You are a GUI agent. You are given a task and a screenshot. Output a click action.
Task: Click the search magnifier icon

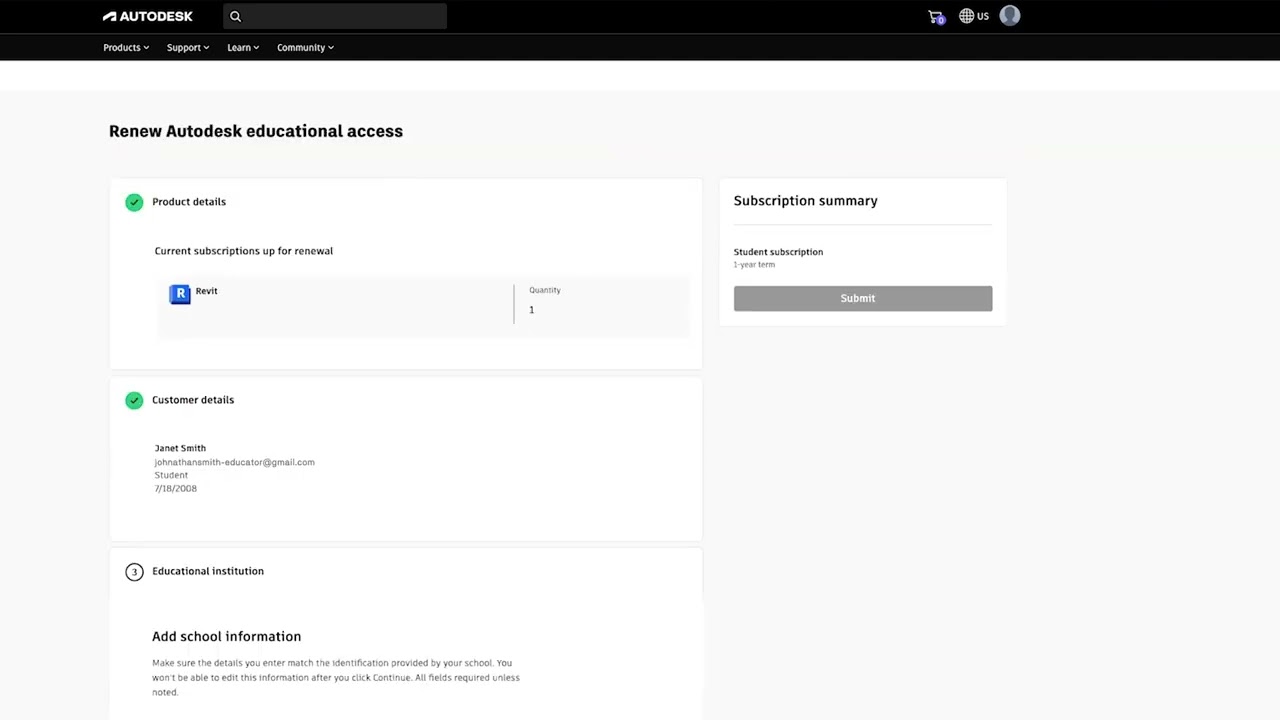coord(235,16)
